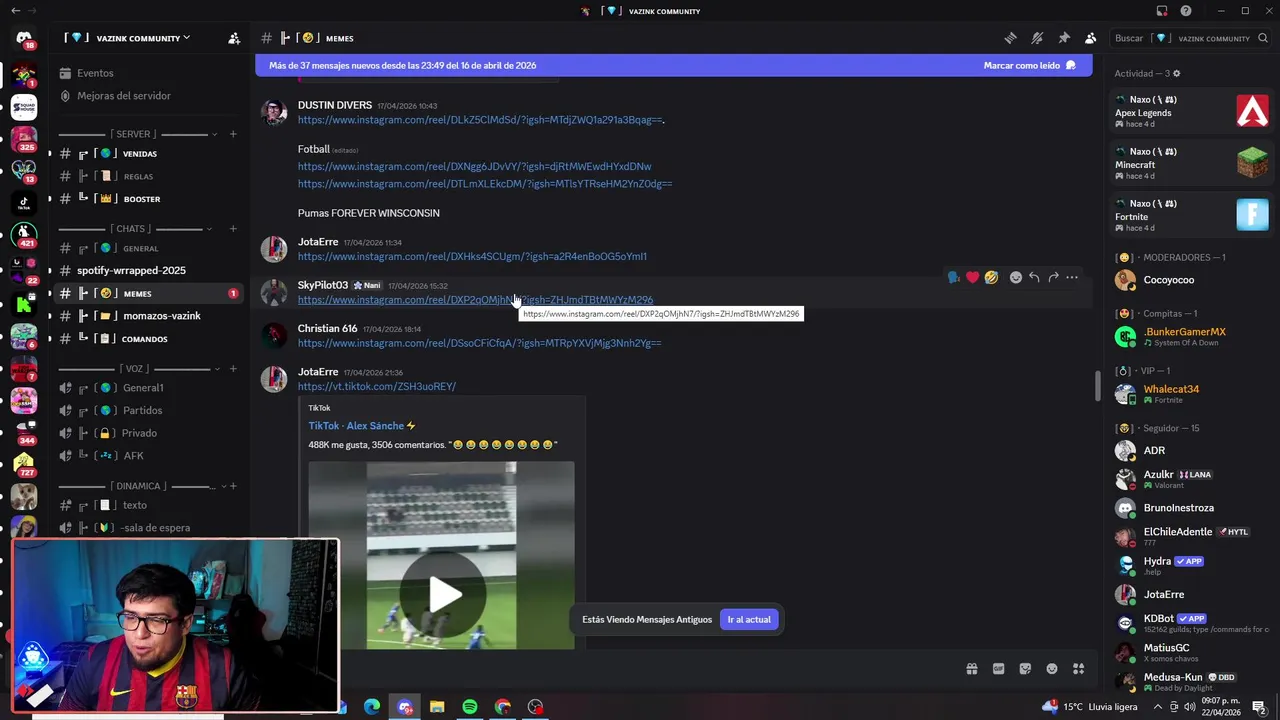Select the VENDIDAS channel
Screen dimensions: 1280x720
click(150, 154)
